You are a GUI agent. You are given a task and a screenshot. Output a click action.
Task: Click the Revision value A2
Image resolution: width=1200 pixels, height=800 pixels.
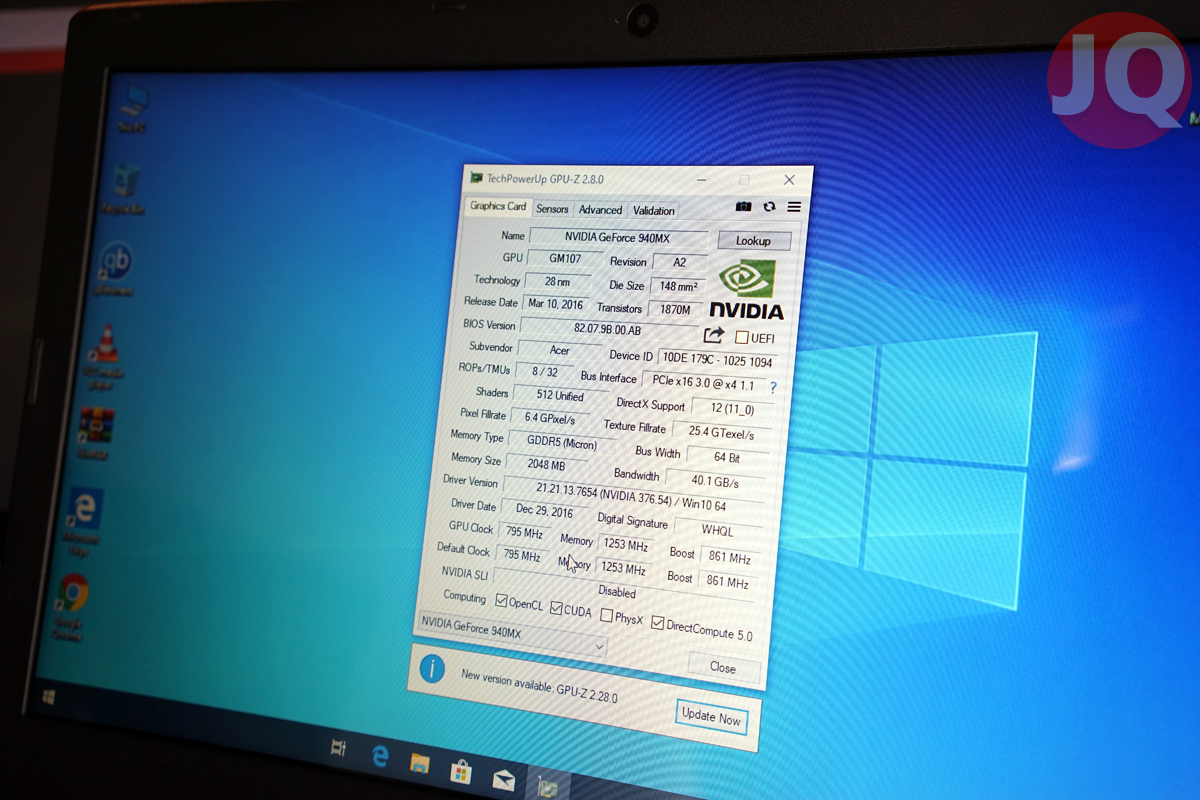[680, 263]
